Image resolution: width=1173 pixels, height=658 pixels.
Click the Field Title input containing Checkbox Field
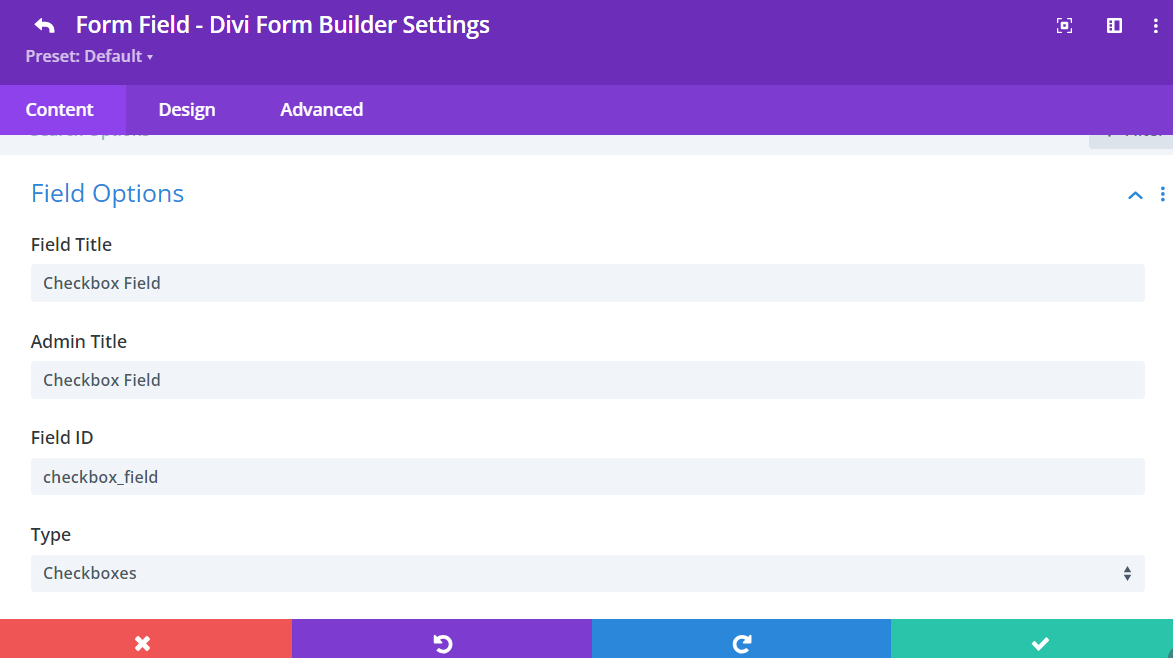pos(588,283)
